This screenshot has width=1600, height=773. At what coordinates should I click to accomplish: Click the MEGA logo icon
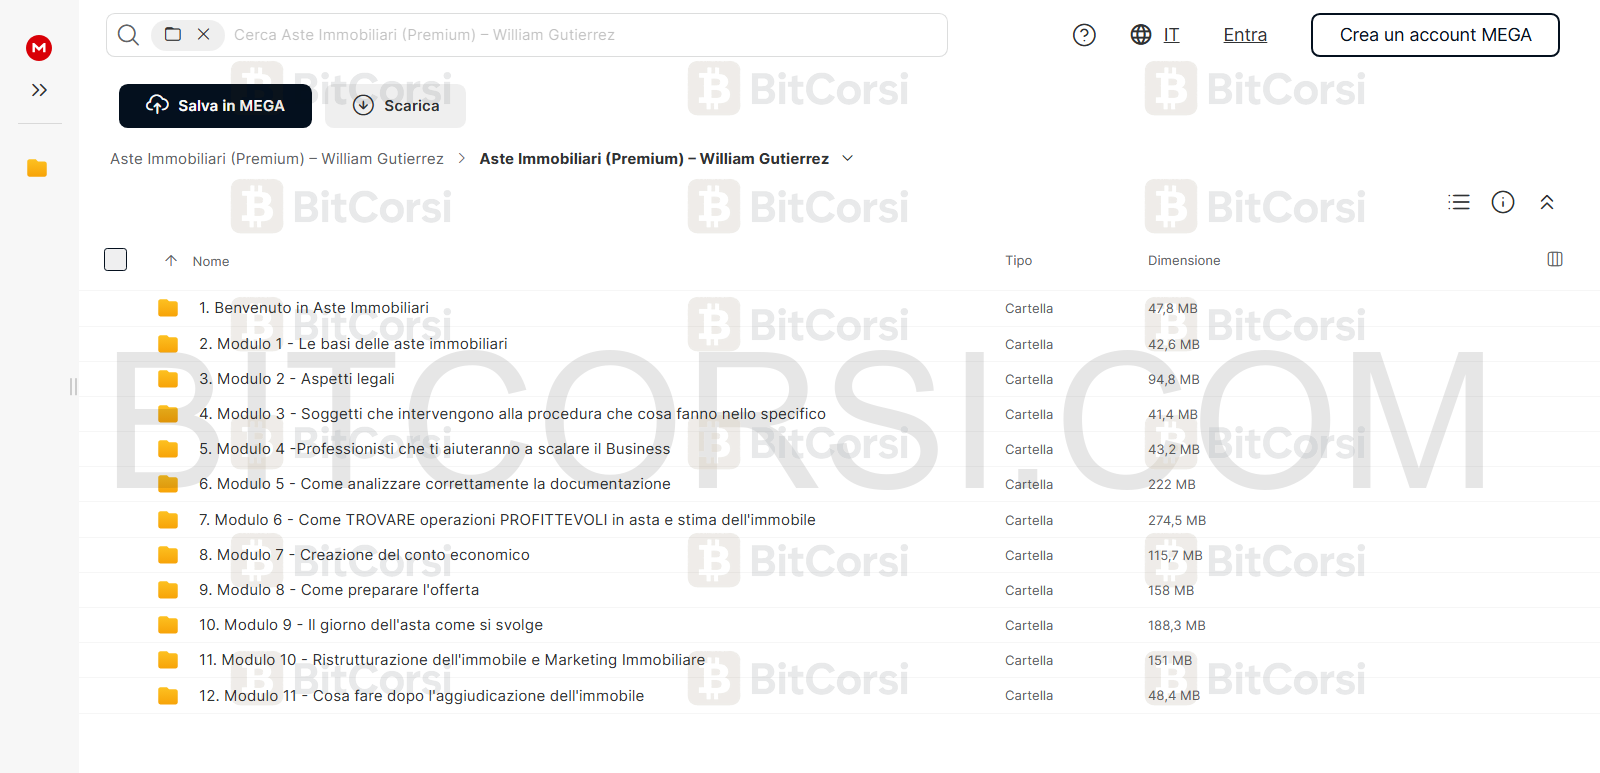(x=39, y=47)
